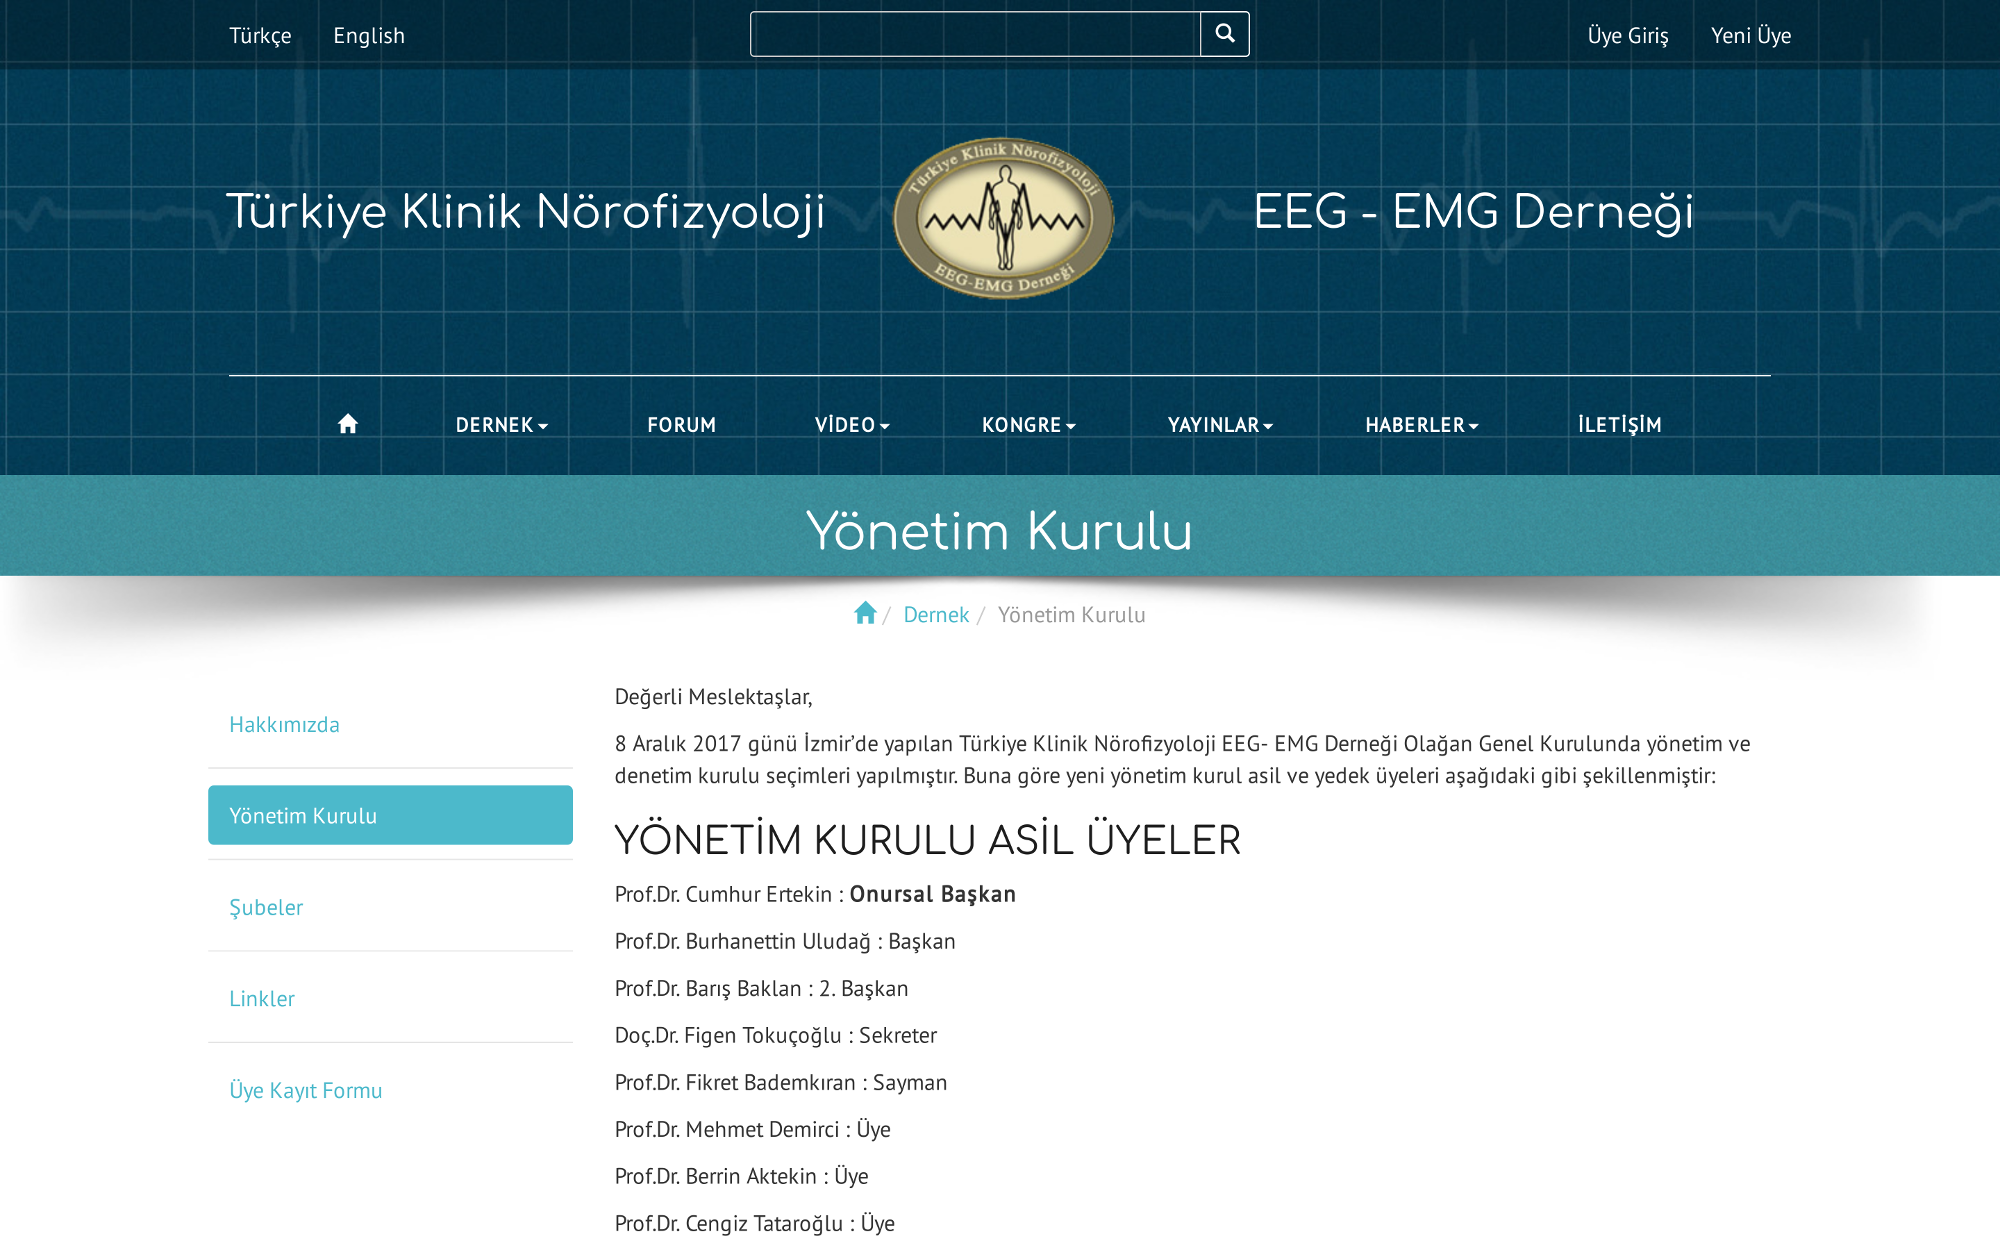Open the FORUM menu item

click(x=681, y=425)
